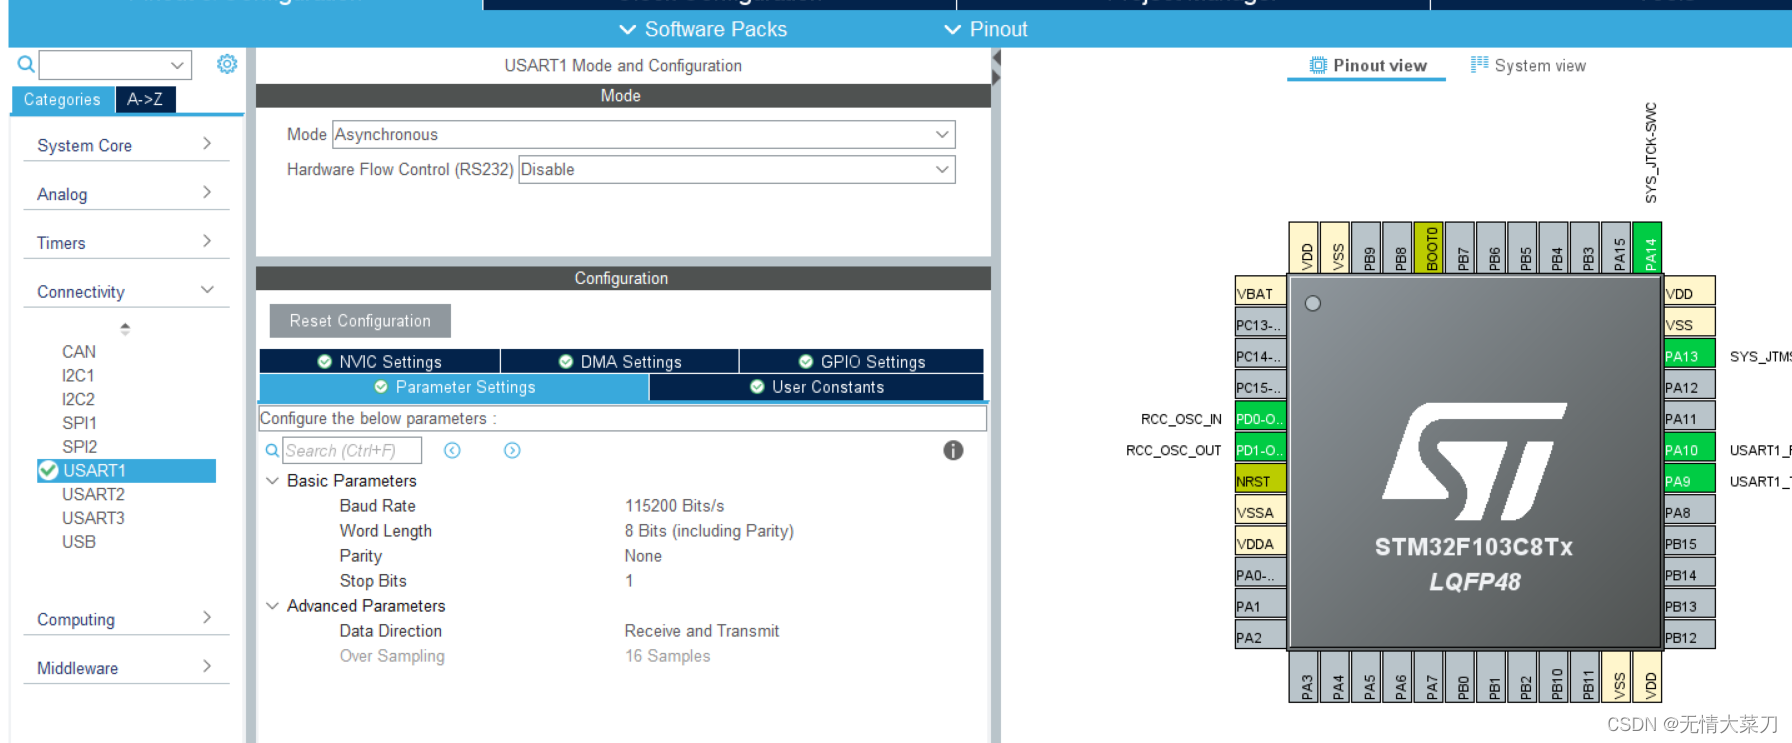
Task: Go to next search result arrow
Action: point(512,450)
